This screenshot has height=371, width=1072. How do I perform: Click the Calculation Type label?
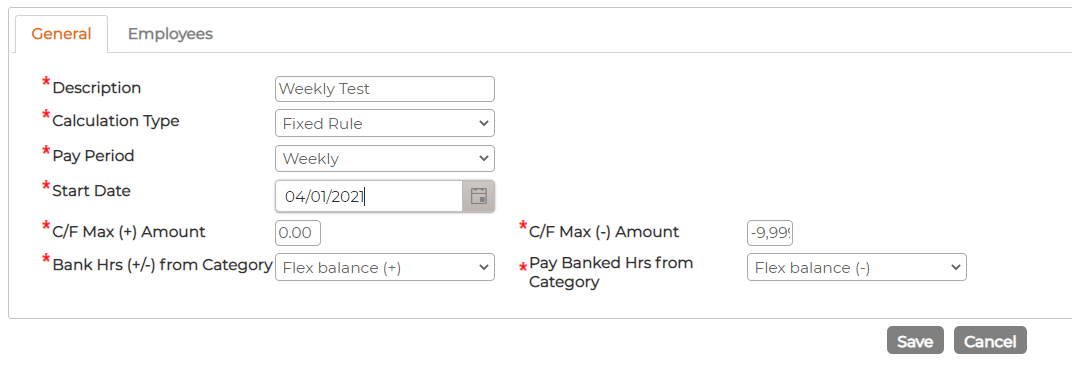pyautogui.click(x=116, y=121)
